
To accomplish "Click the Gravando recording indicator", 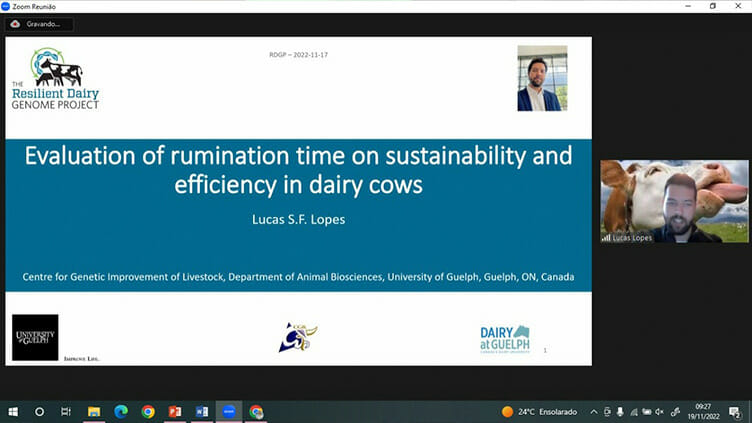I will [x=39, y=23].
